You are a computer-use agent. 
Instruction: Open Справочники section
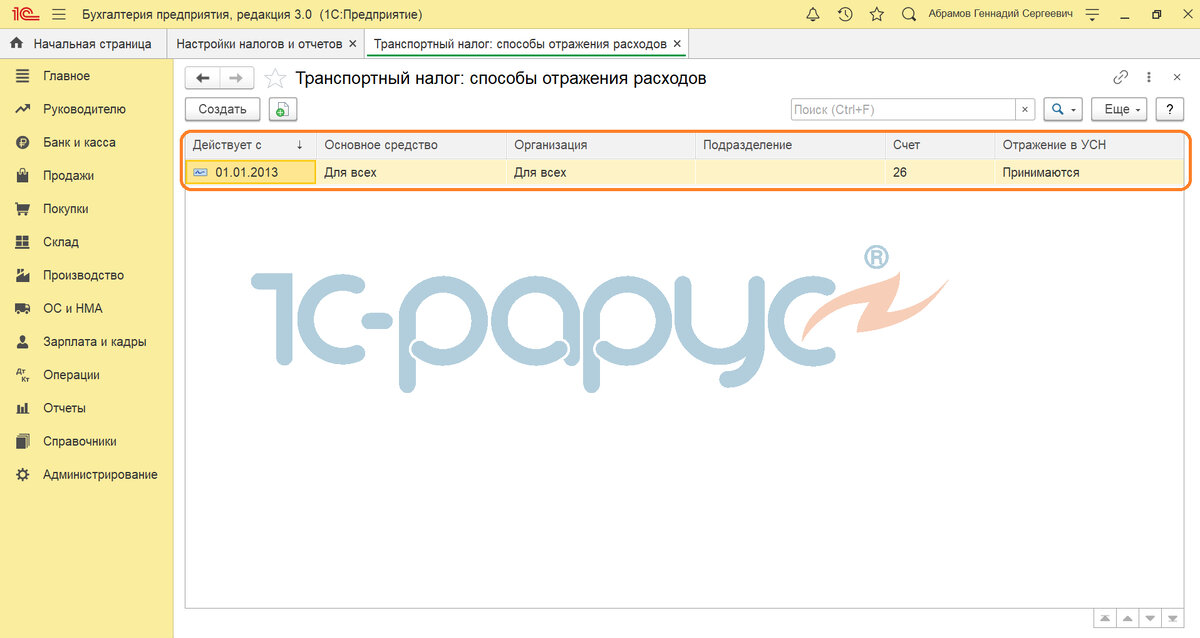click(86, 441)
